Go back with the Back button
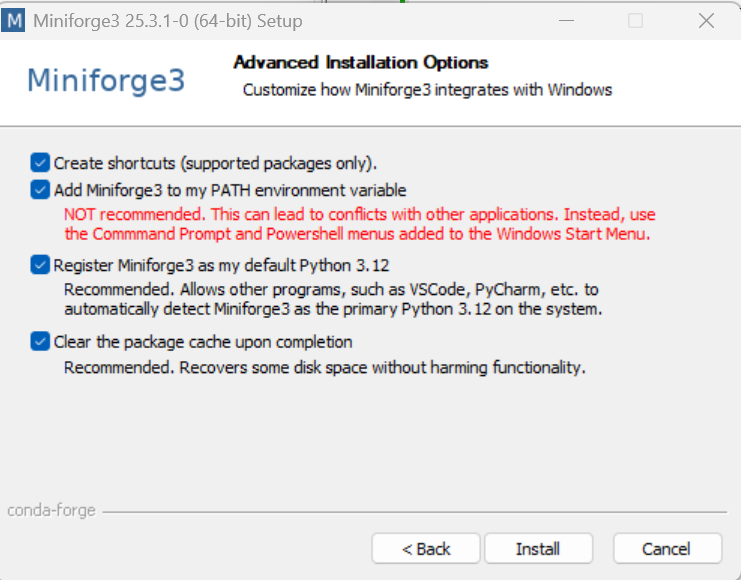 (x=426, y=549)
